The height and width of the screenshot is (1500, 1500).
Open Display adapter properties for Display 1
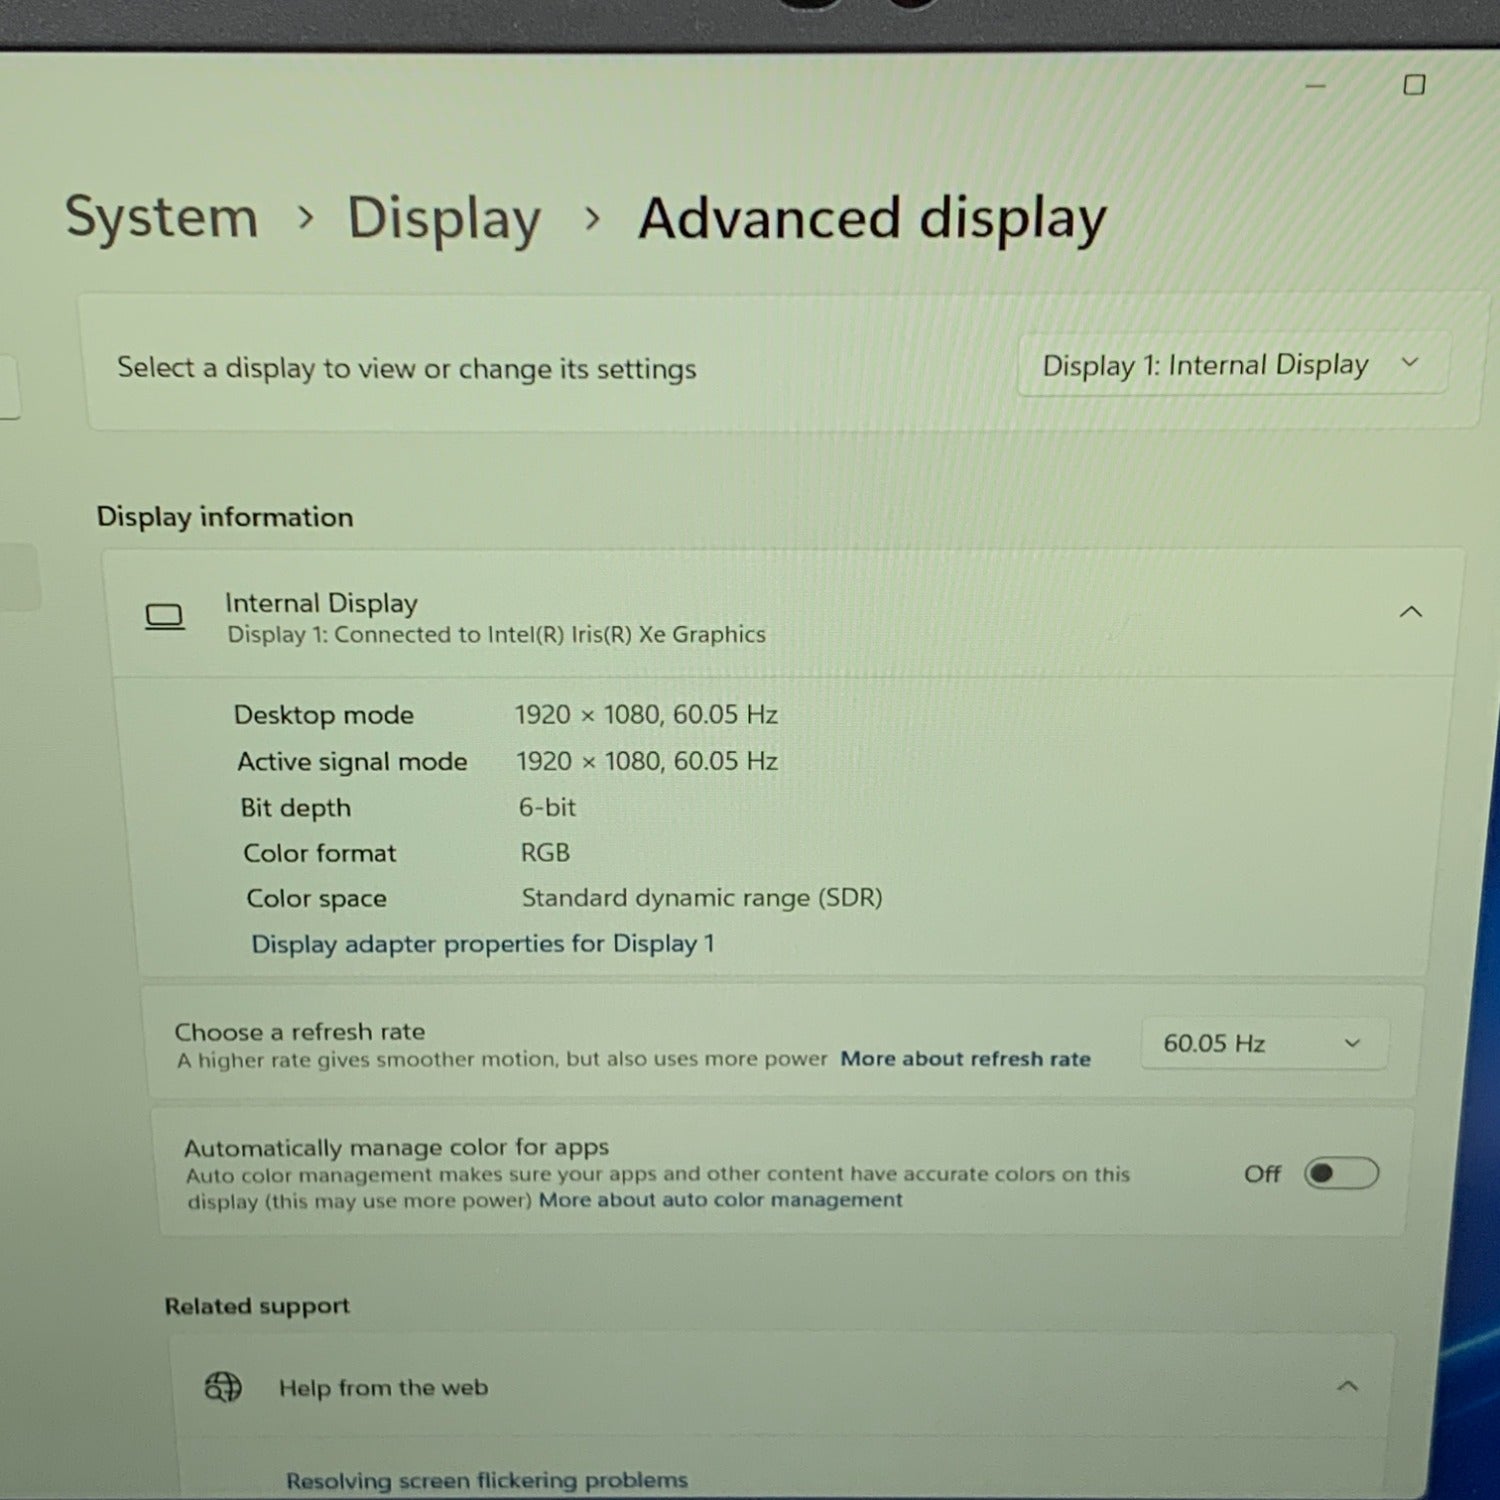click(x=482, y=944)
